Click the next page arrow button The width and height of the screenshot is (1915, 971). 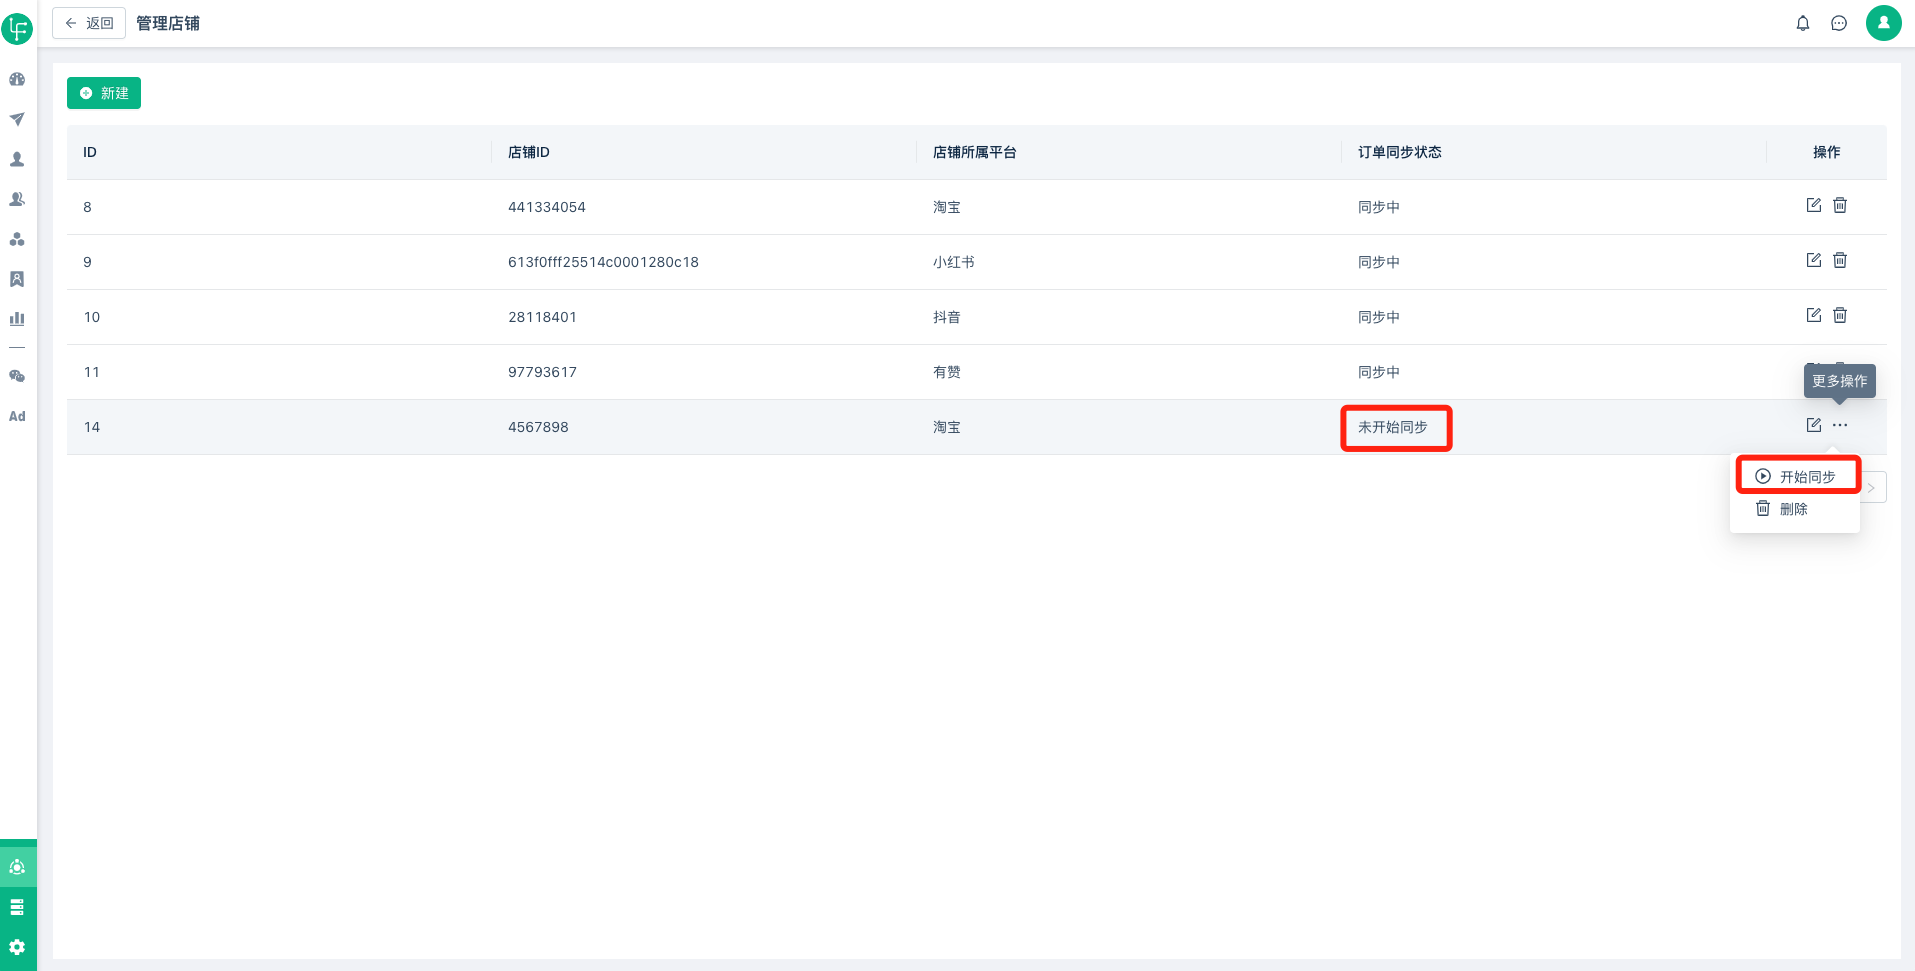[1872, 488]
